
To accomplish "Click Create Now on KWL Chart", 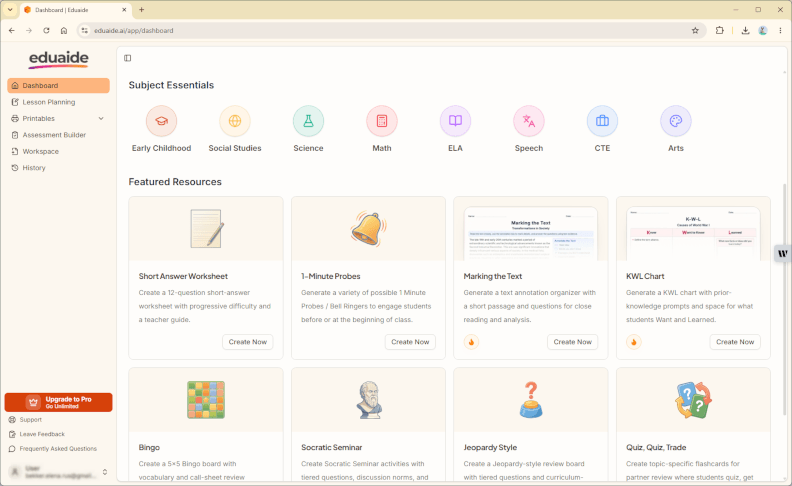I will point(735,342).
